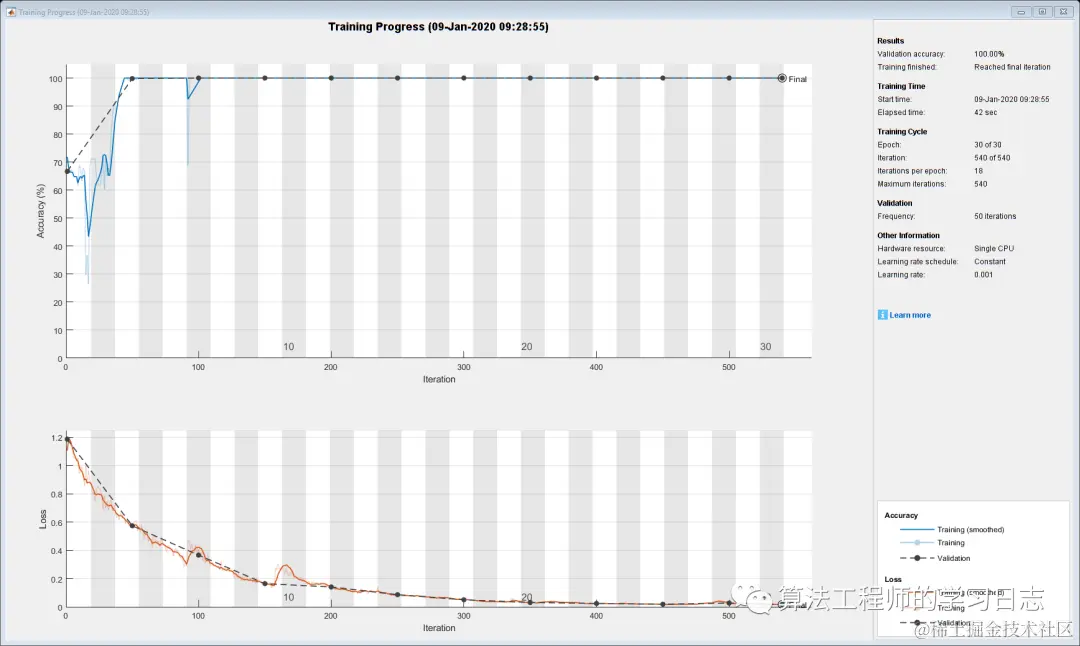The width and height of the screenshot is (1080, 646).
Task: Click the Validation accuracy value 100.00%
Action: [989, 54]
